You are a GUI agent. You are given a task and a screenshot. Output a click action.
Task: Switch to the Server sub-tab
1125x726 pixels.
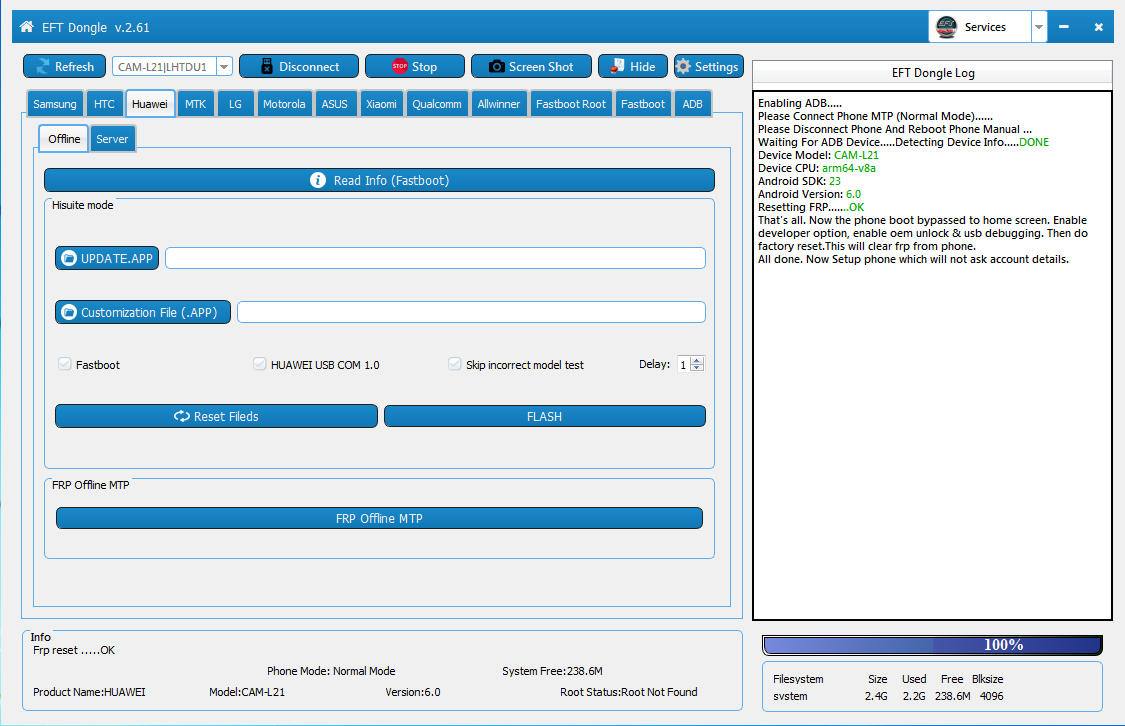(x=112, y=139)
